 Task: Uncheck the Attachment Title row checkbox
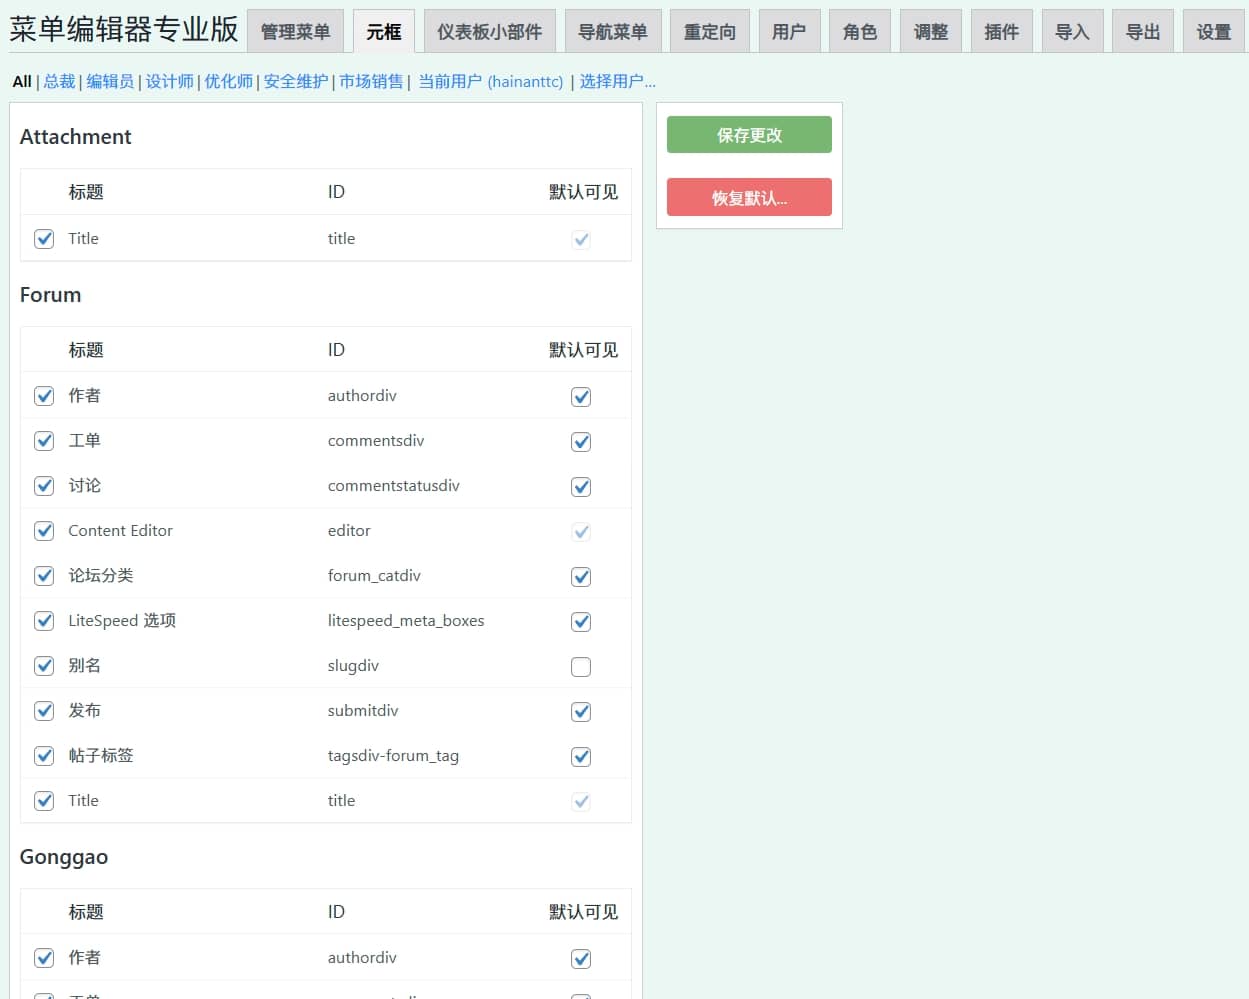(44, 239)
